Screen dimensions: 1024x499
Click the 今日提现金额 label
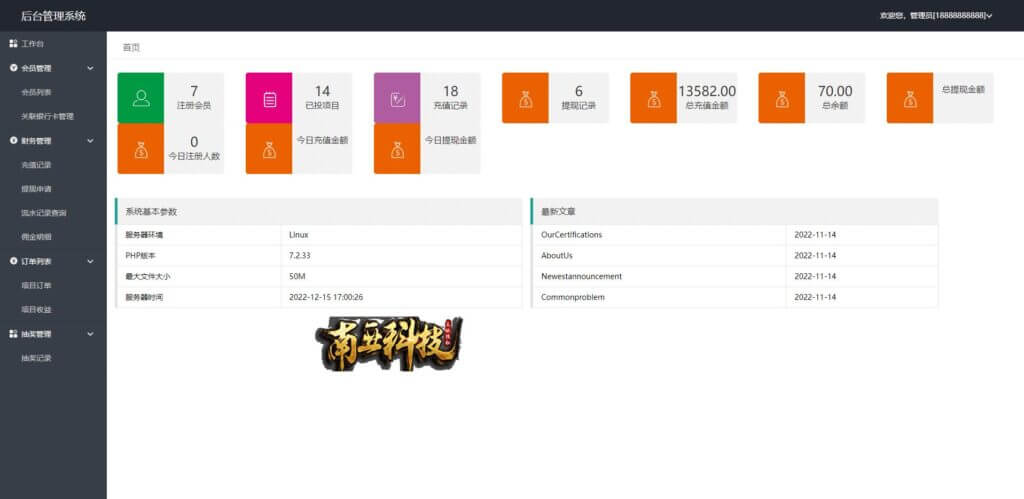(451, 140)
